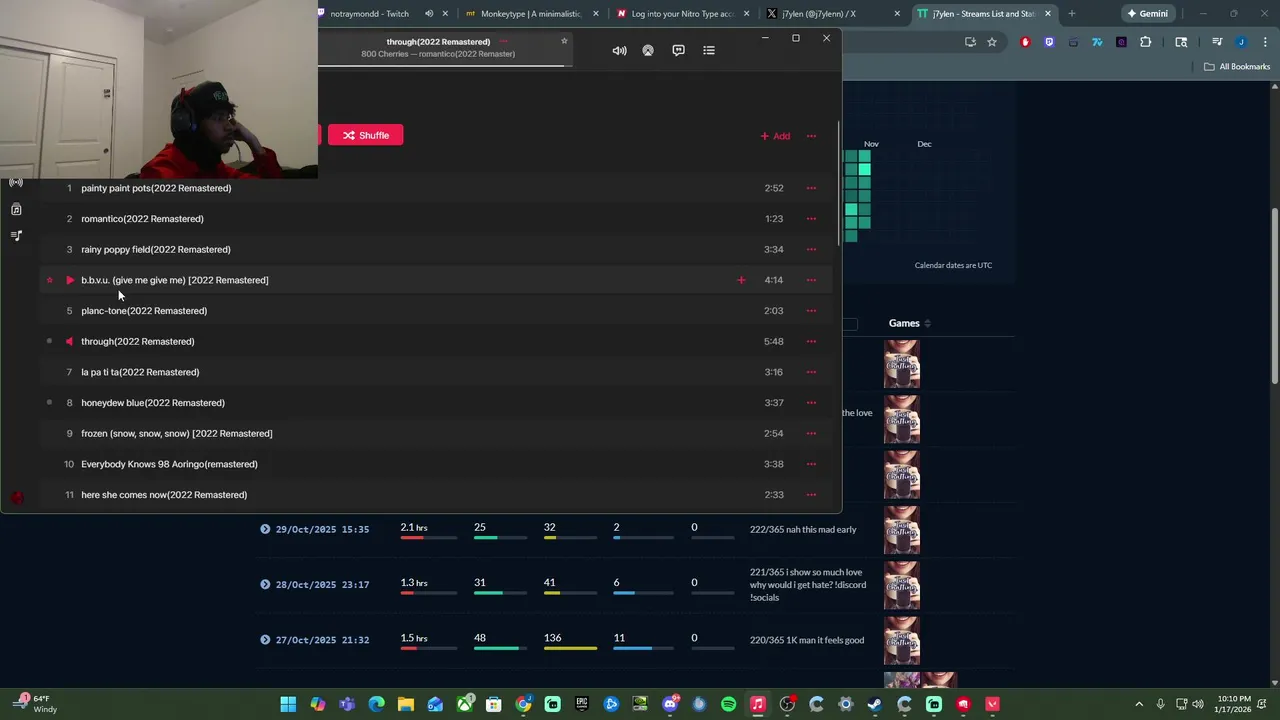Open the Up Next queue list
This screenshot has width=1280, height=720.
click(709, 50)
